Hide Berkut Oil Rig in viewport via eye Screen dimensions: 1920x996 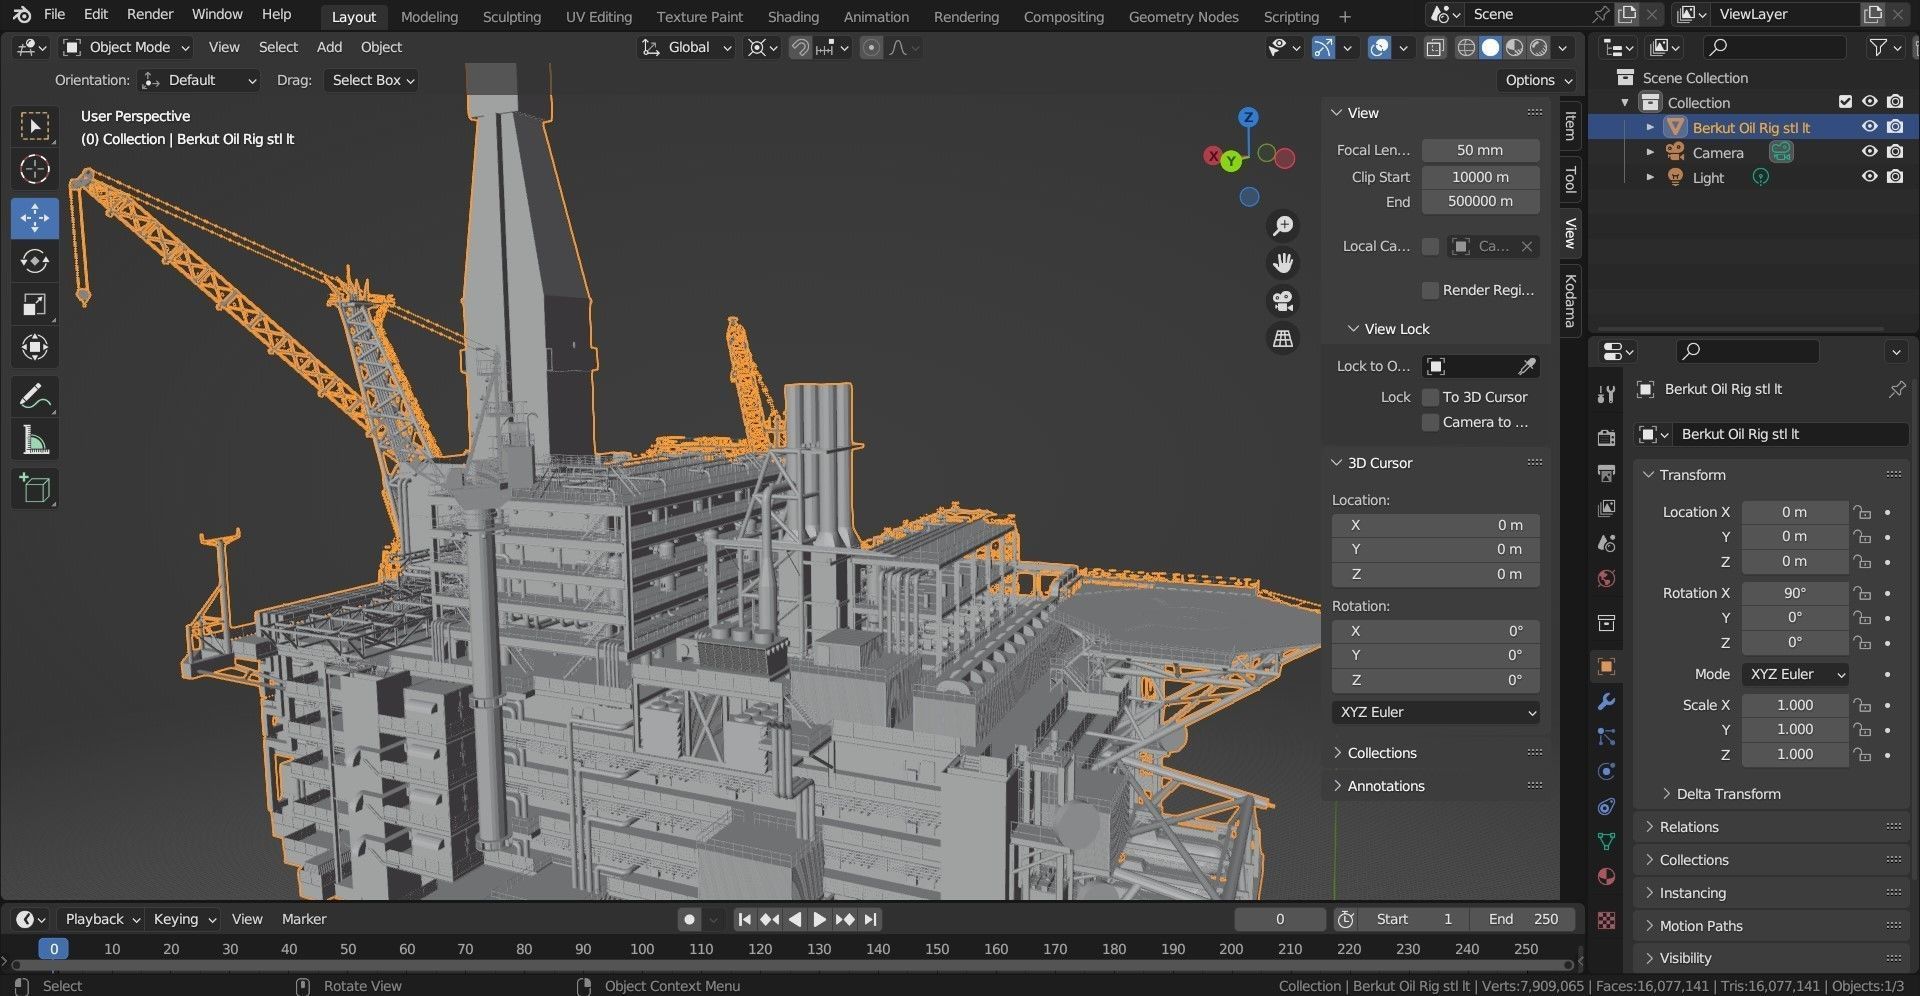[x=1869, y=127]
